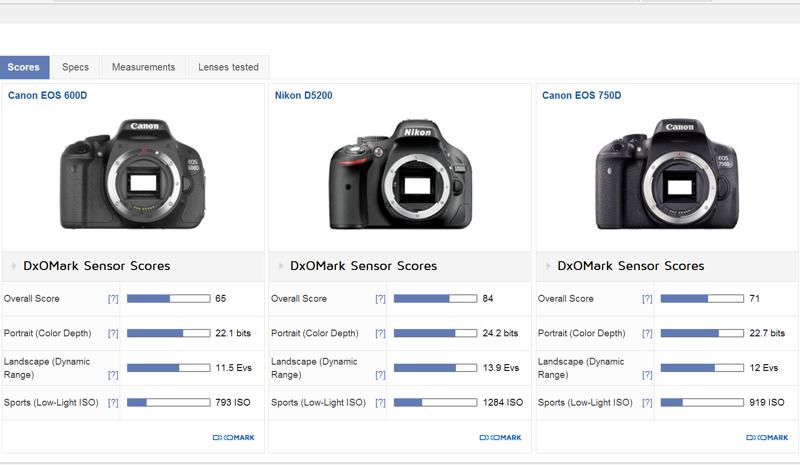Click the '793 ISO' value for Canon 600D
The width and height of the screenshot is (800, 465).
[233, 403]
